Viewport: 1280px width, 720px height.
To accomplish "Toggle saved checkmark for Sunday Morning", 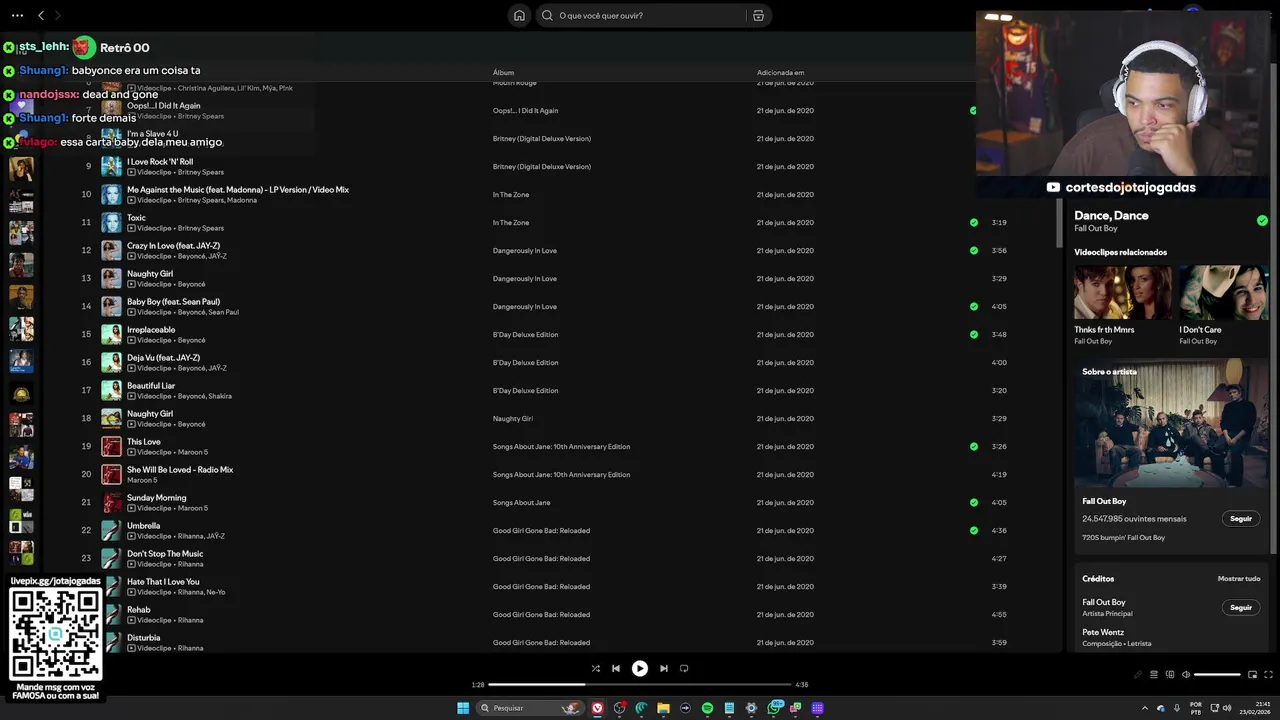I will click(973, 502).
